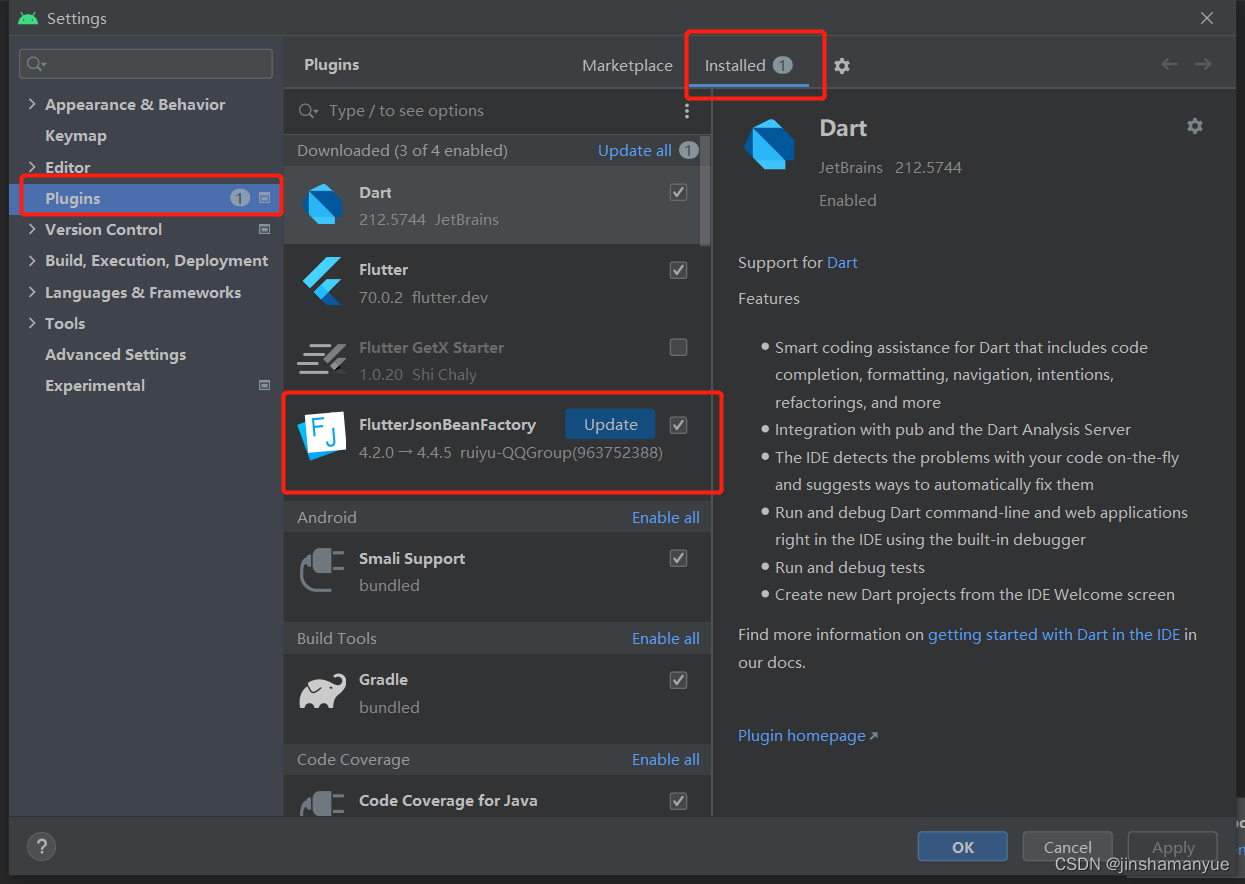Expand Build, Execution, Deployment node
The height and width of the screenshot is (884, 1245).
point(32,260)
